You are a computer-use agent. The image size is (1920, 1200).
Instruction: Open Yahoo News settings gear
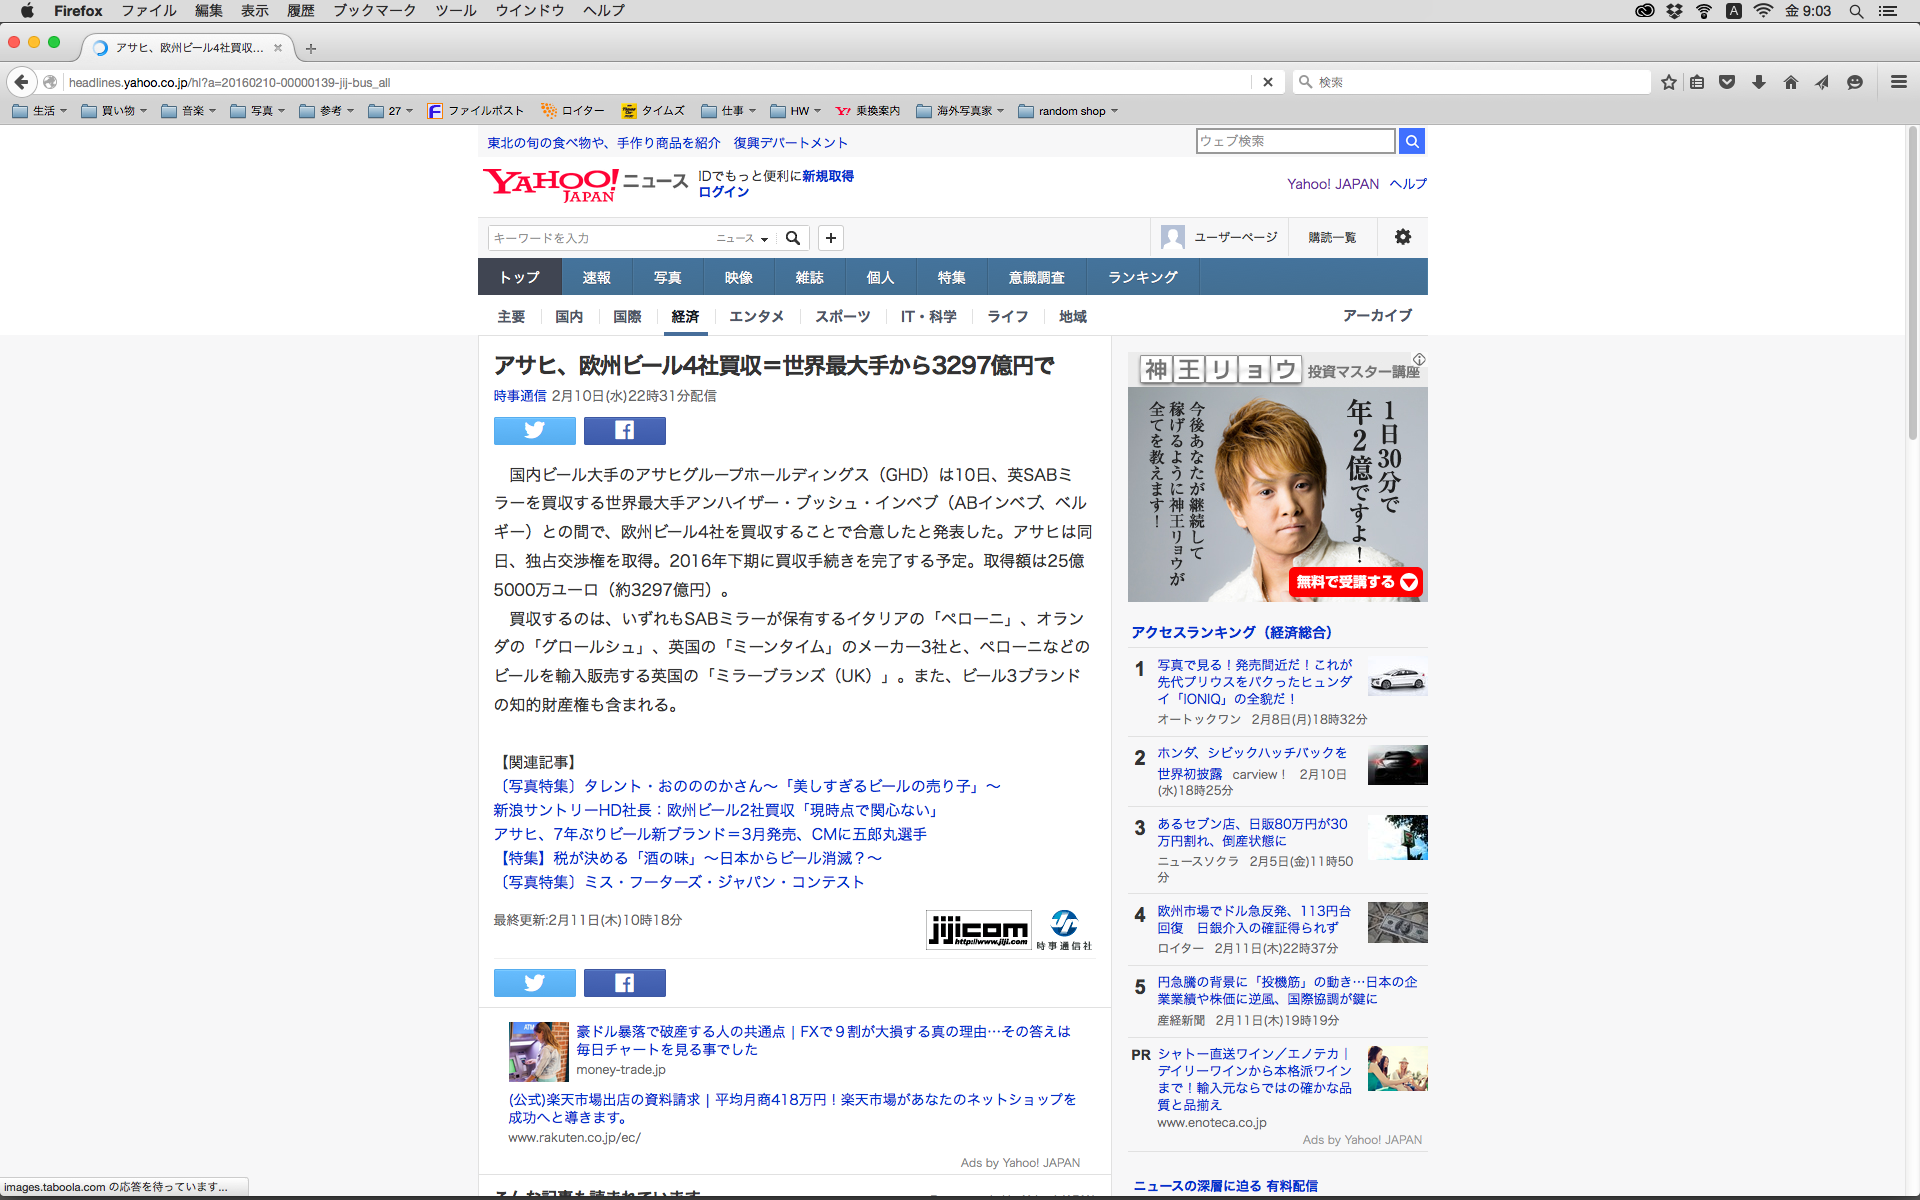pos(1402,237)
